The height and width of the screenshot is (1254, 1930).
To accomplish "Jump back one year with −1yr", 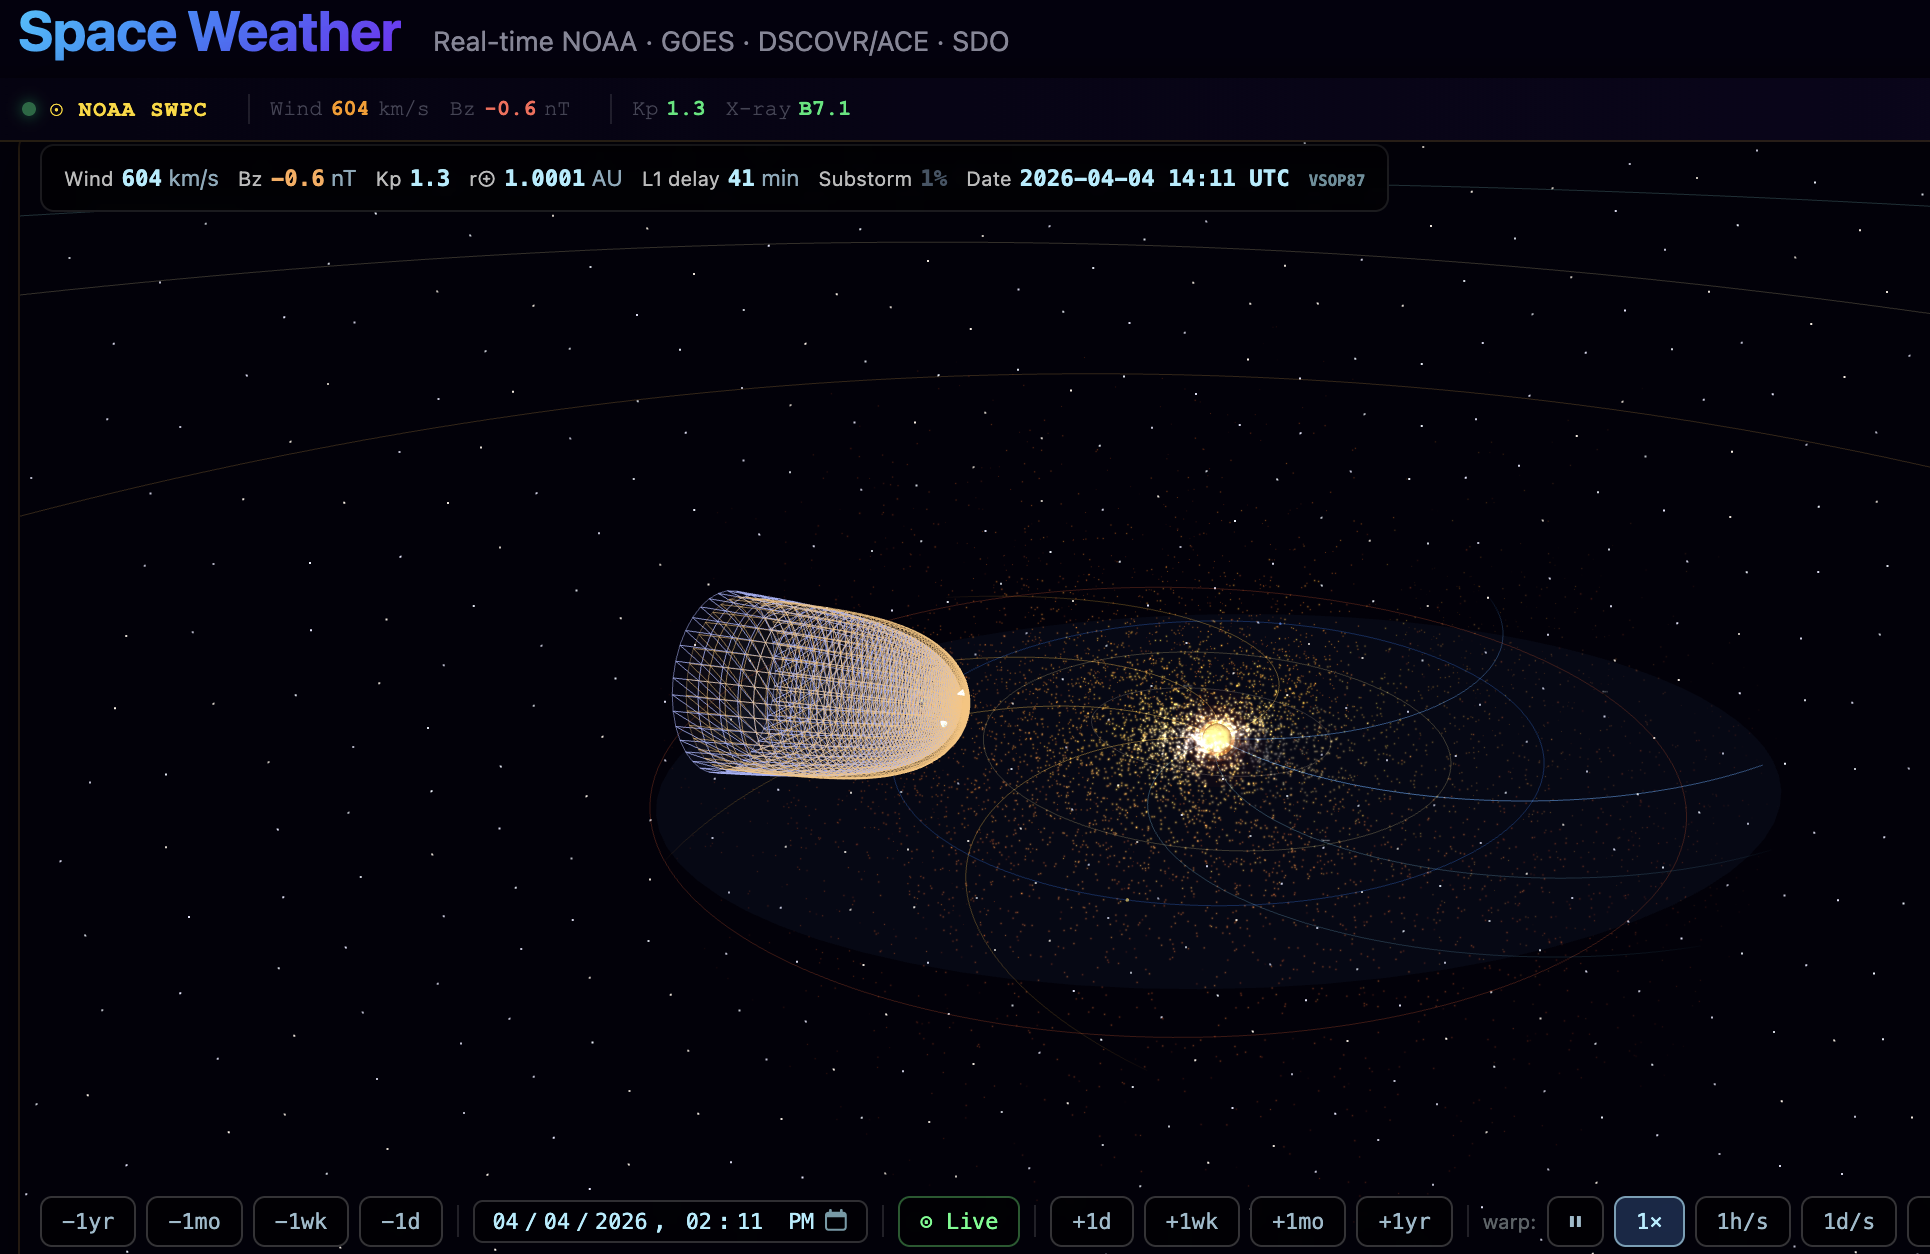I will pos(88,1221).
